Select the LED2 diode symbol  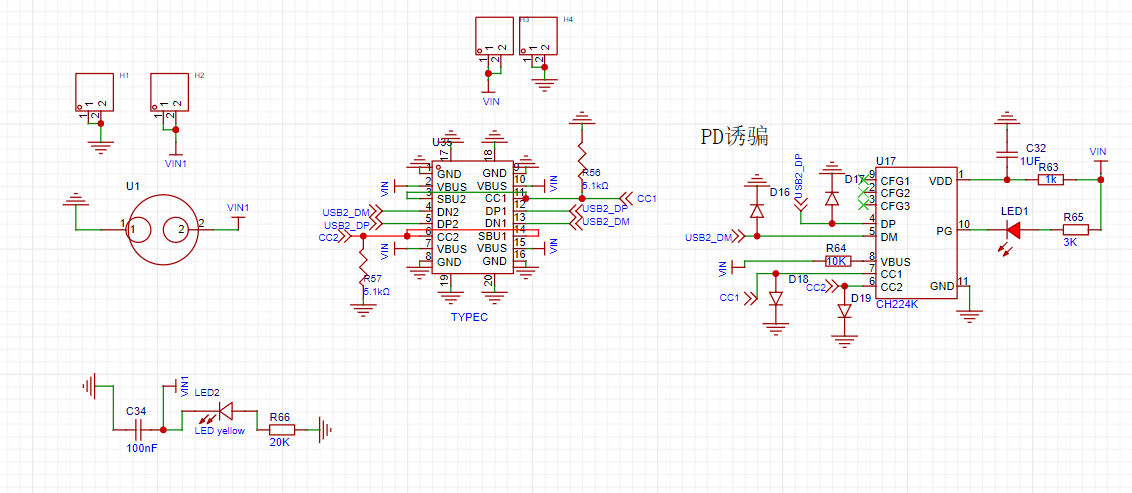225,411
